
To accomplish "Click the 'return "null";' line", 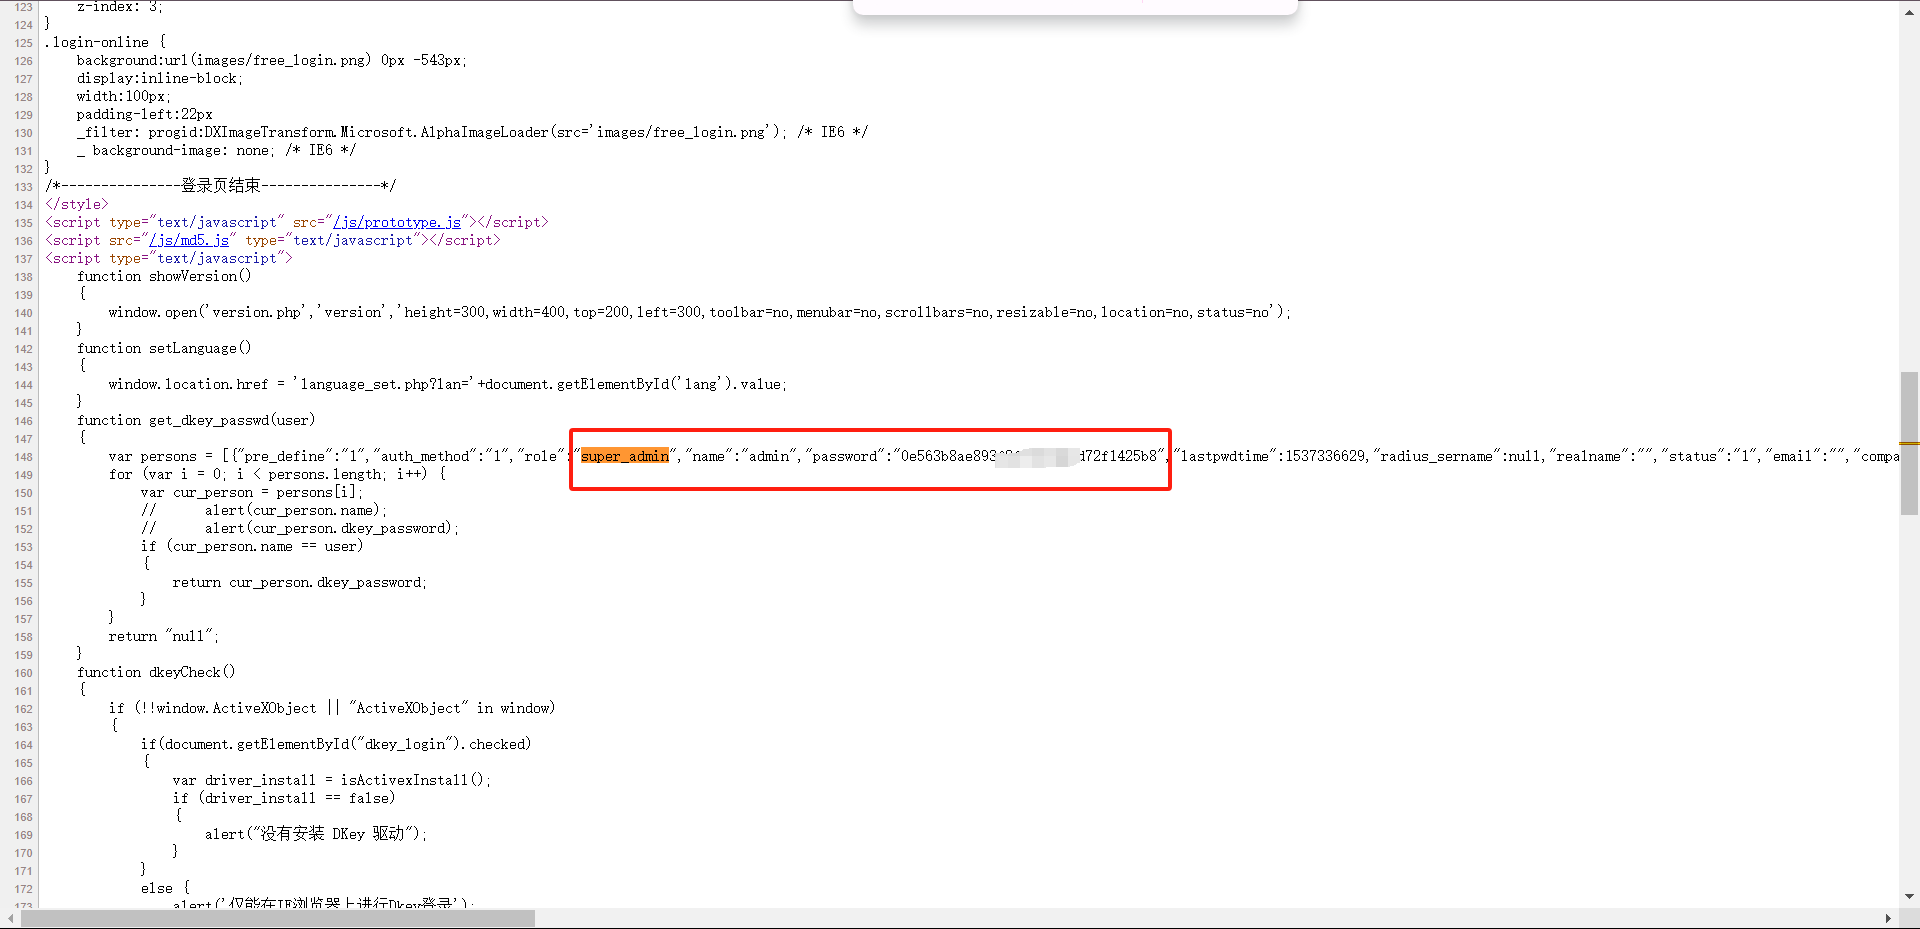I will [x=164, y=636].
